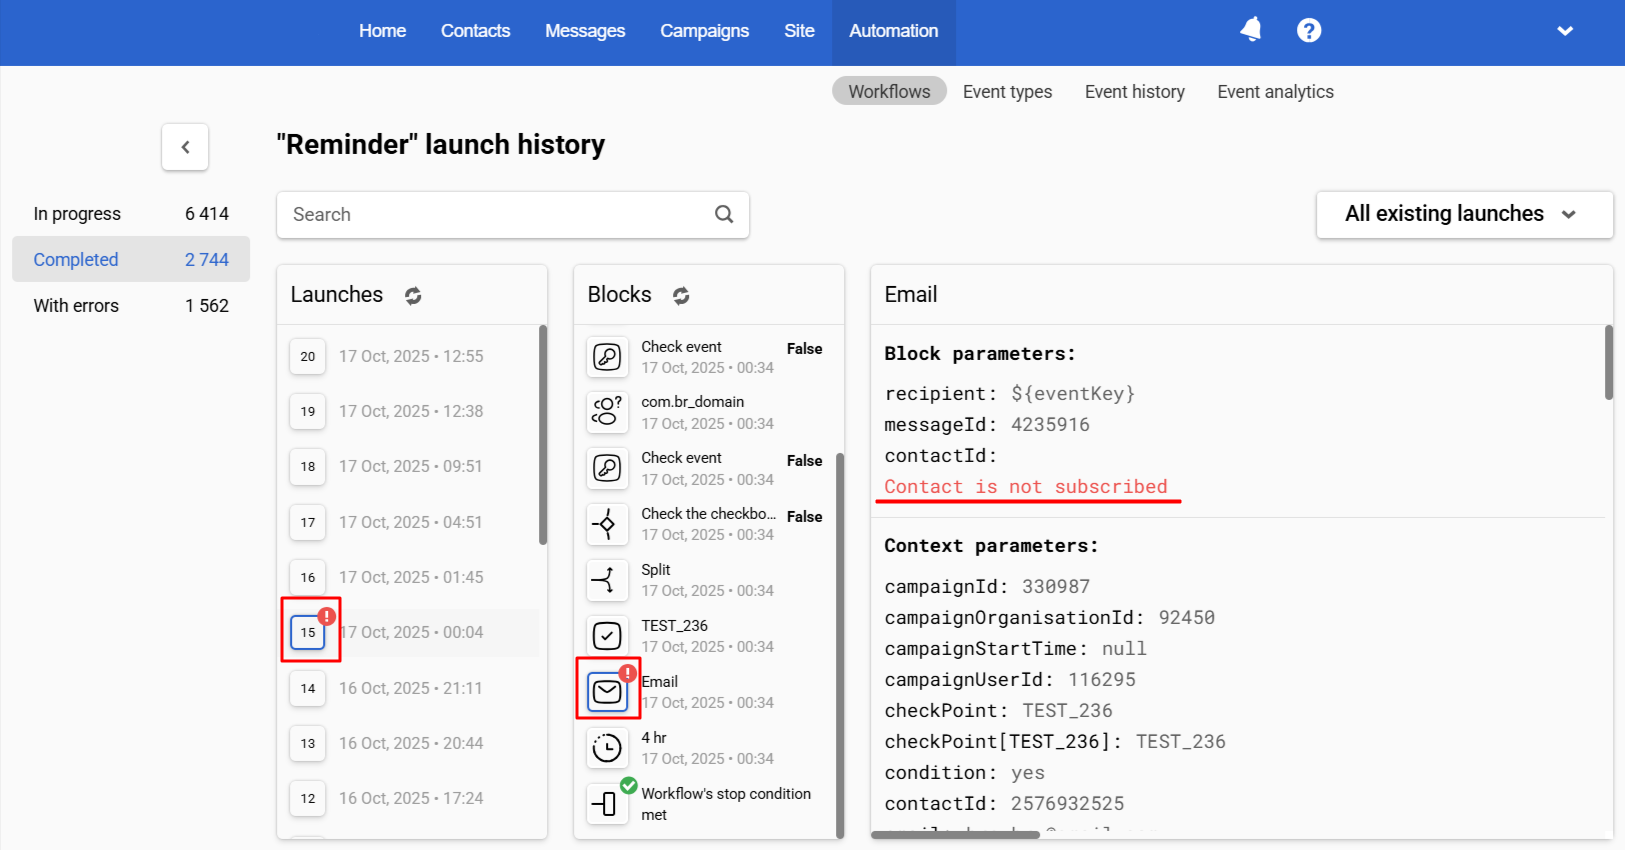This screenshot has height=850, width=1625.
Task: Click the com.br_domain block label
Action: [x=693, y=401]
